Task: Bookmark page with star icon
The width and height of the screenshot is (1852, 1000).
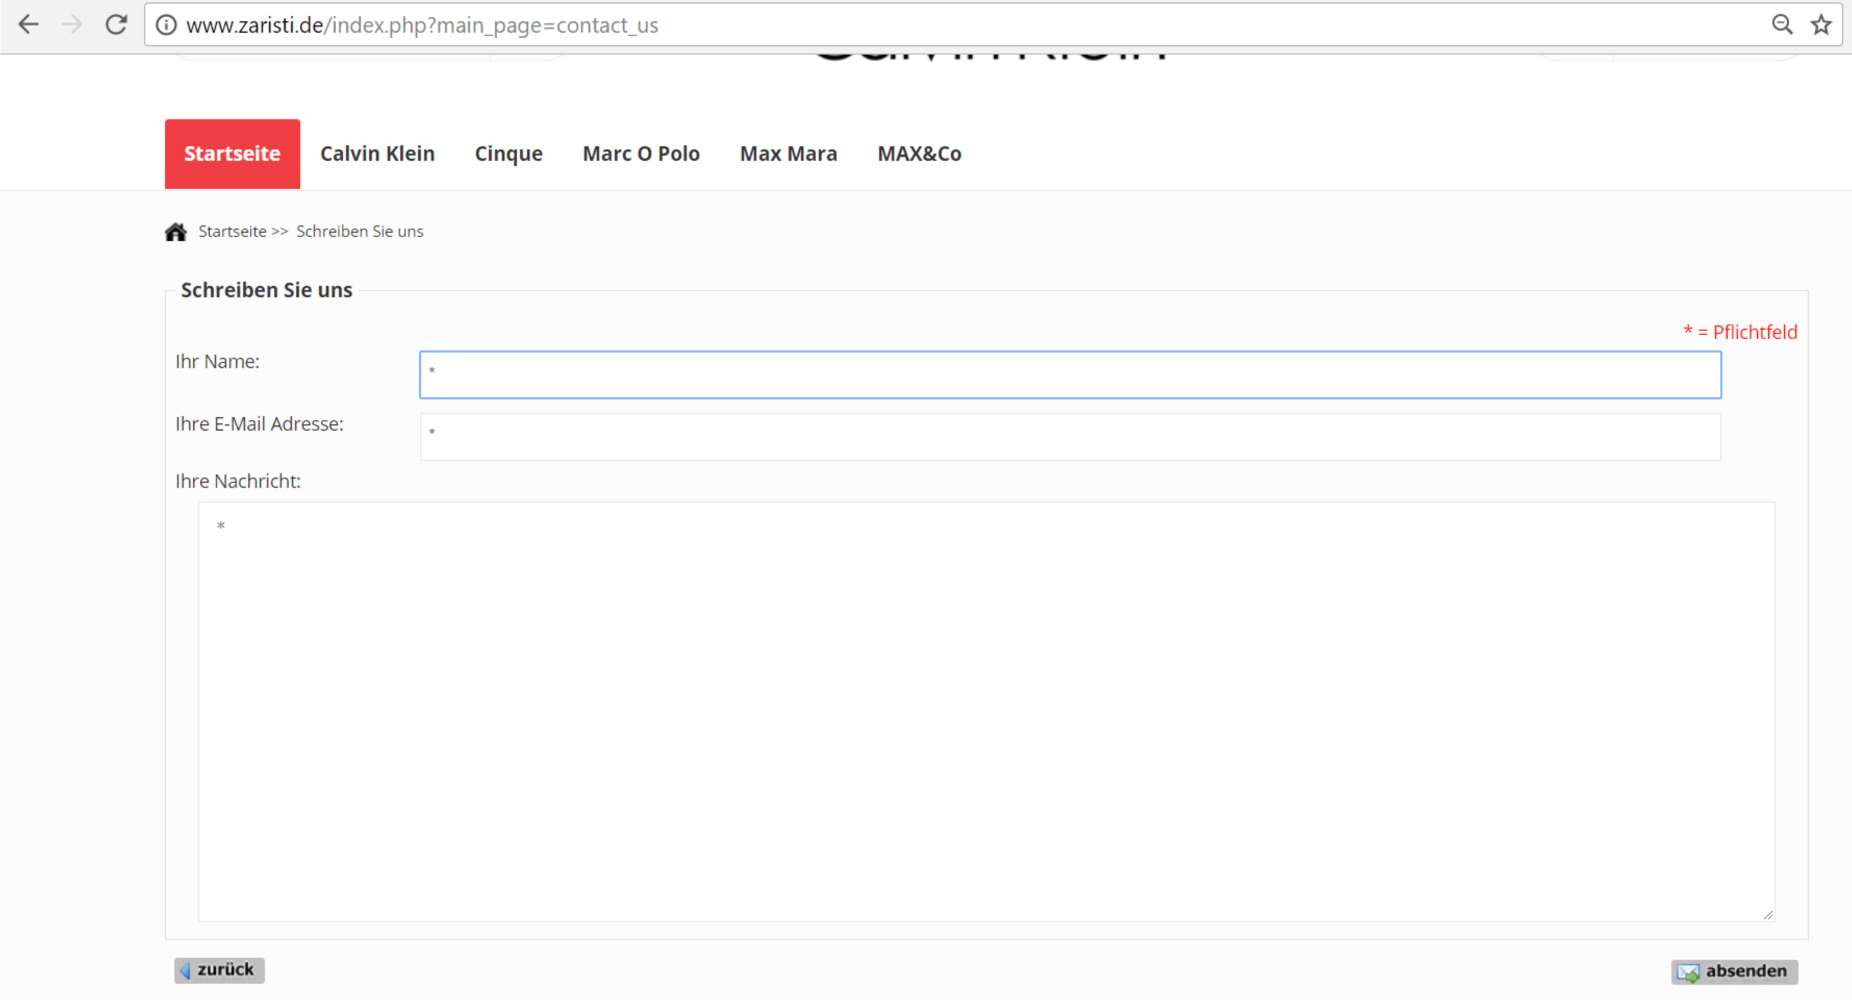Action: pyautogui.click(x=1821, y=25)
